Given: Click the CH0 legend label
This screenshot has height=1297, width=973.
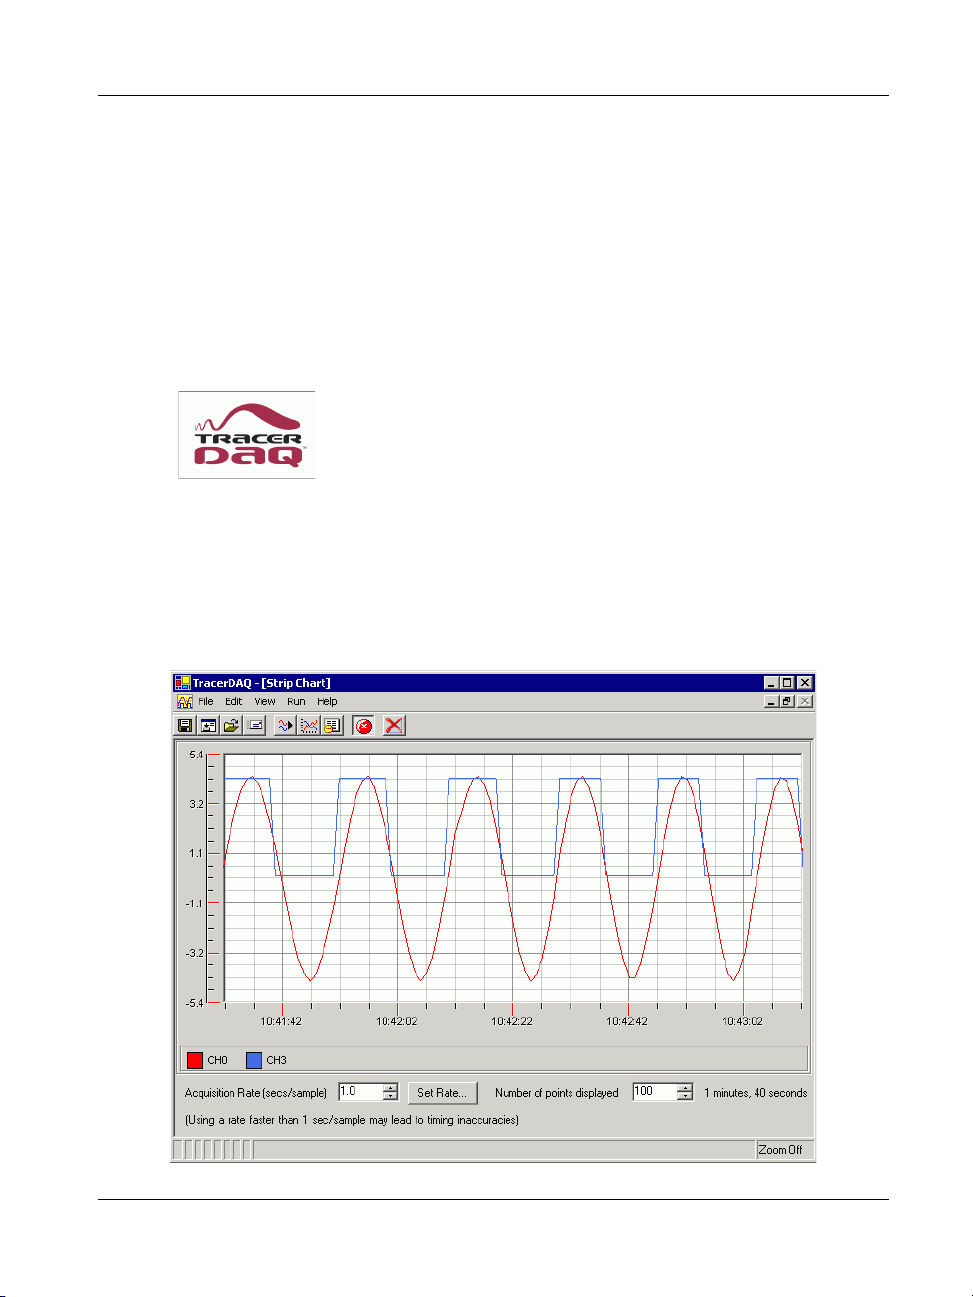Looking at the screenshot, I should (x=217, y=1060).
